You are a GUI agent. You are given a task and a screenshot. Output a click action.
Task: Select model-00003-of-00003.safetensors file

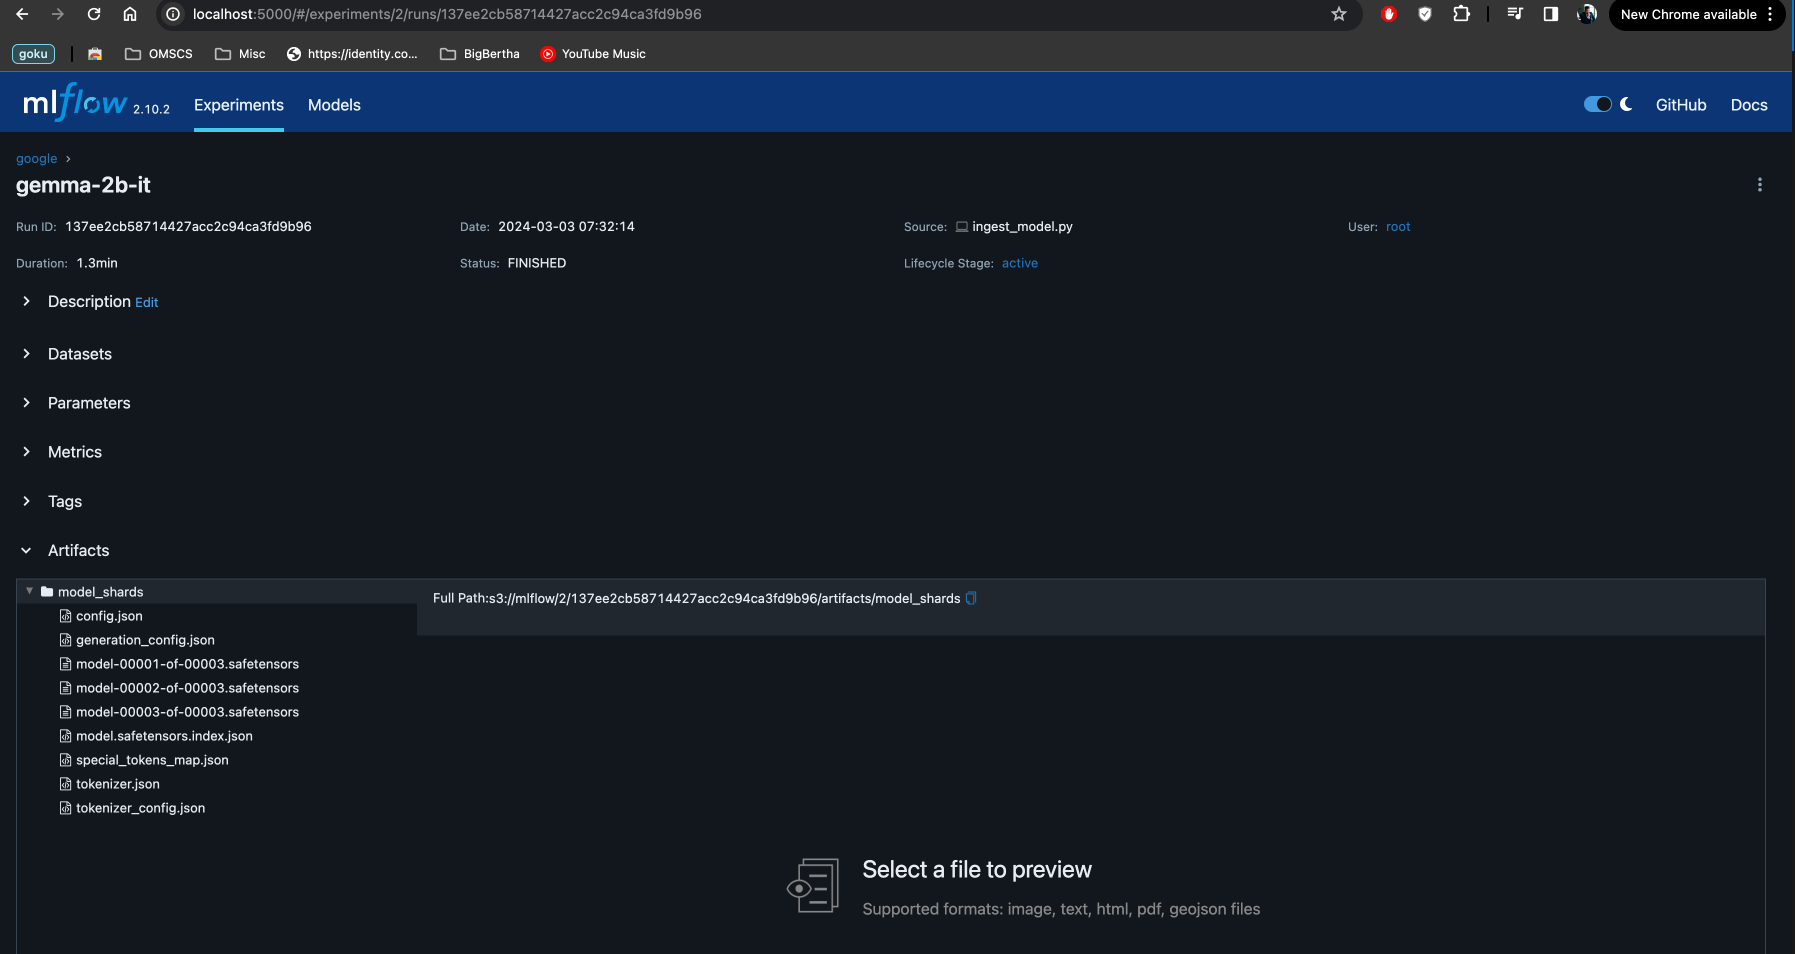tap(187, 712)
